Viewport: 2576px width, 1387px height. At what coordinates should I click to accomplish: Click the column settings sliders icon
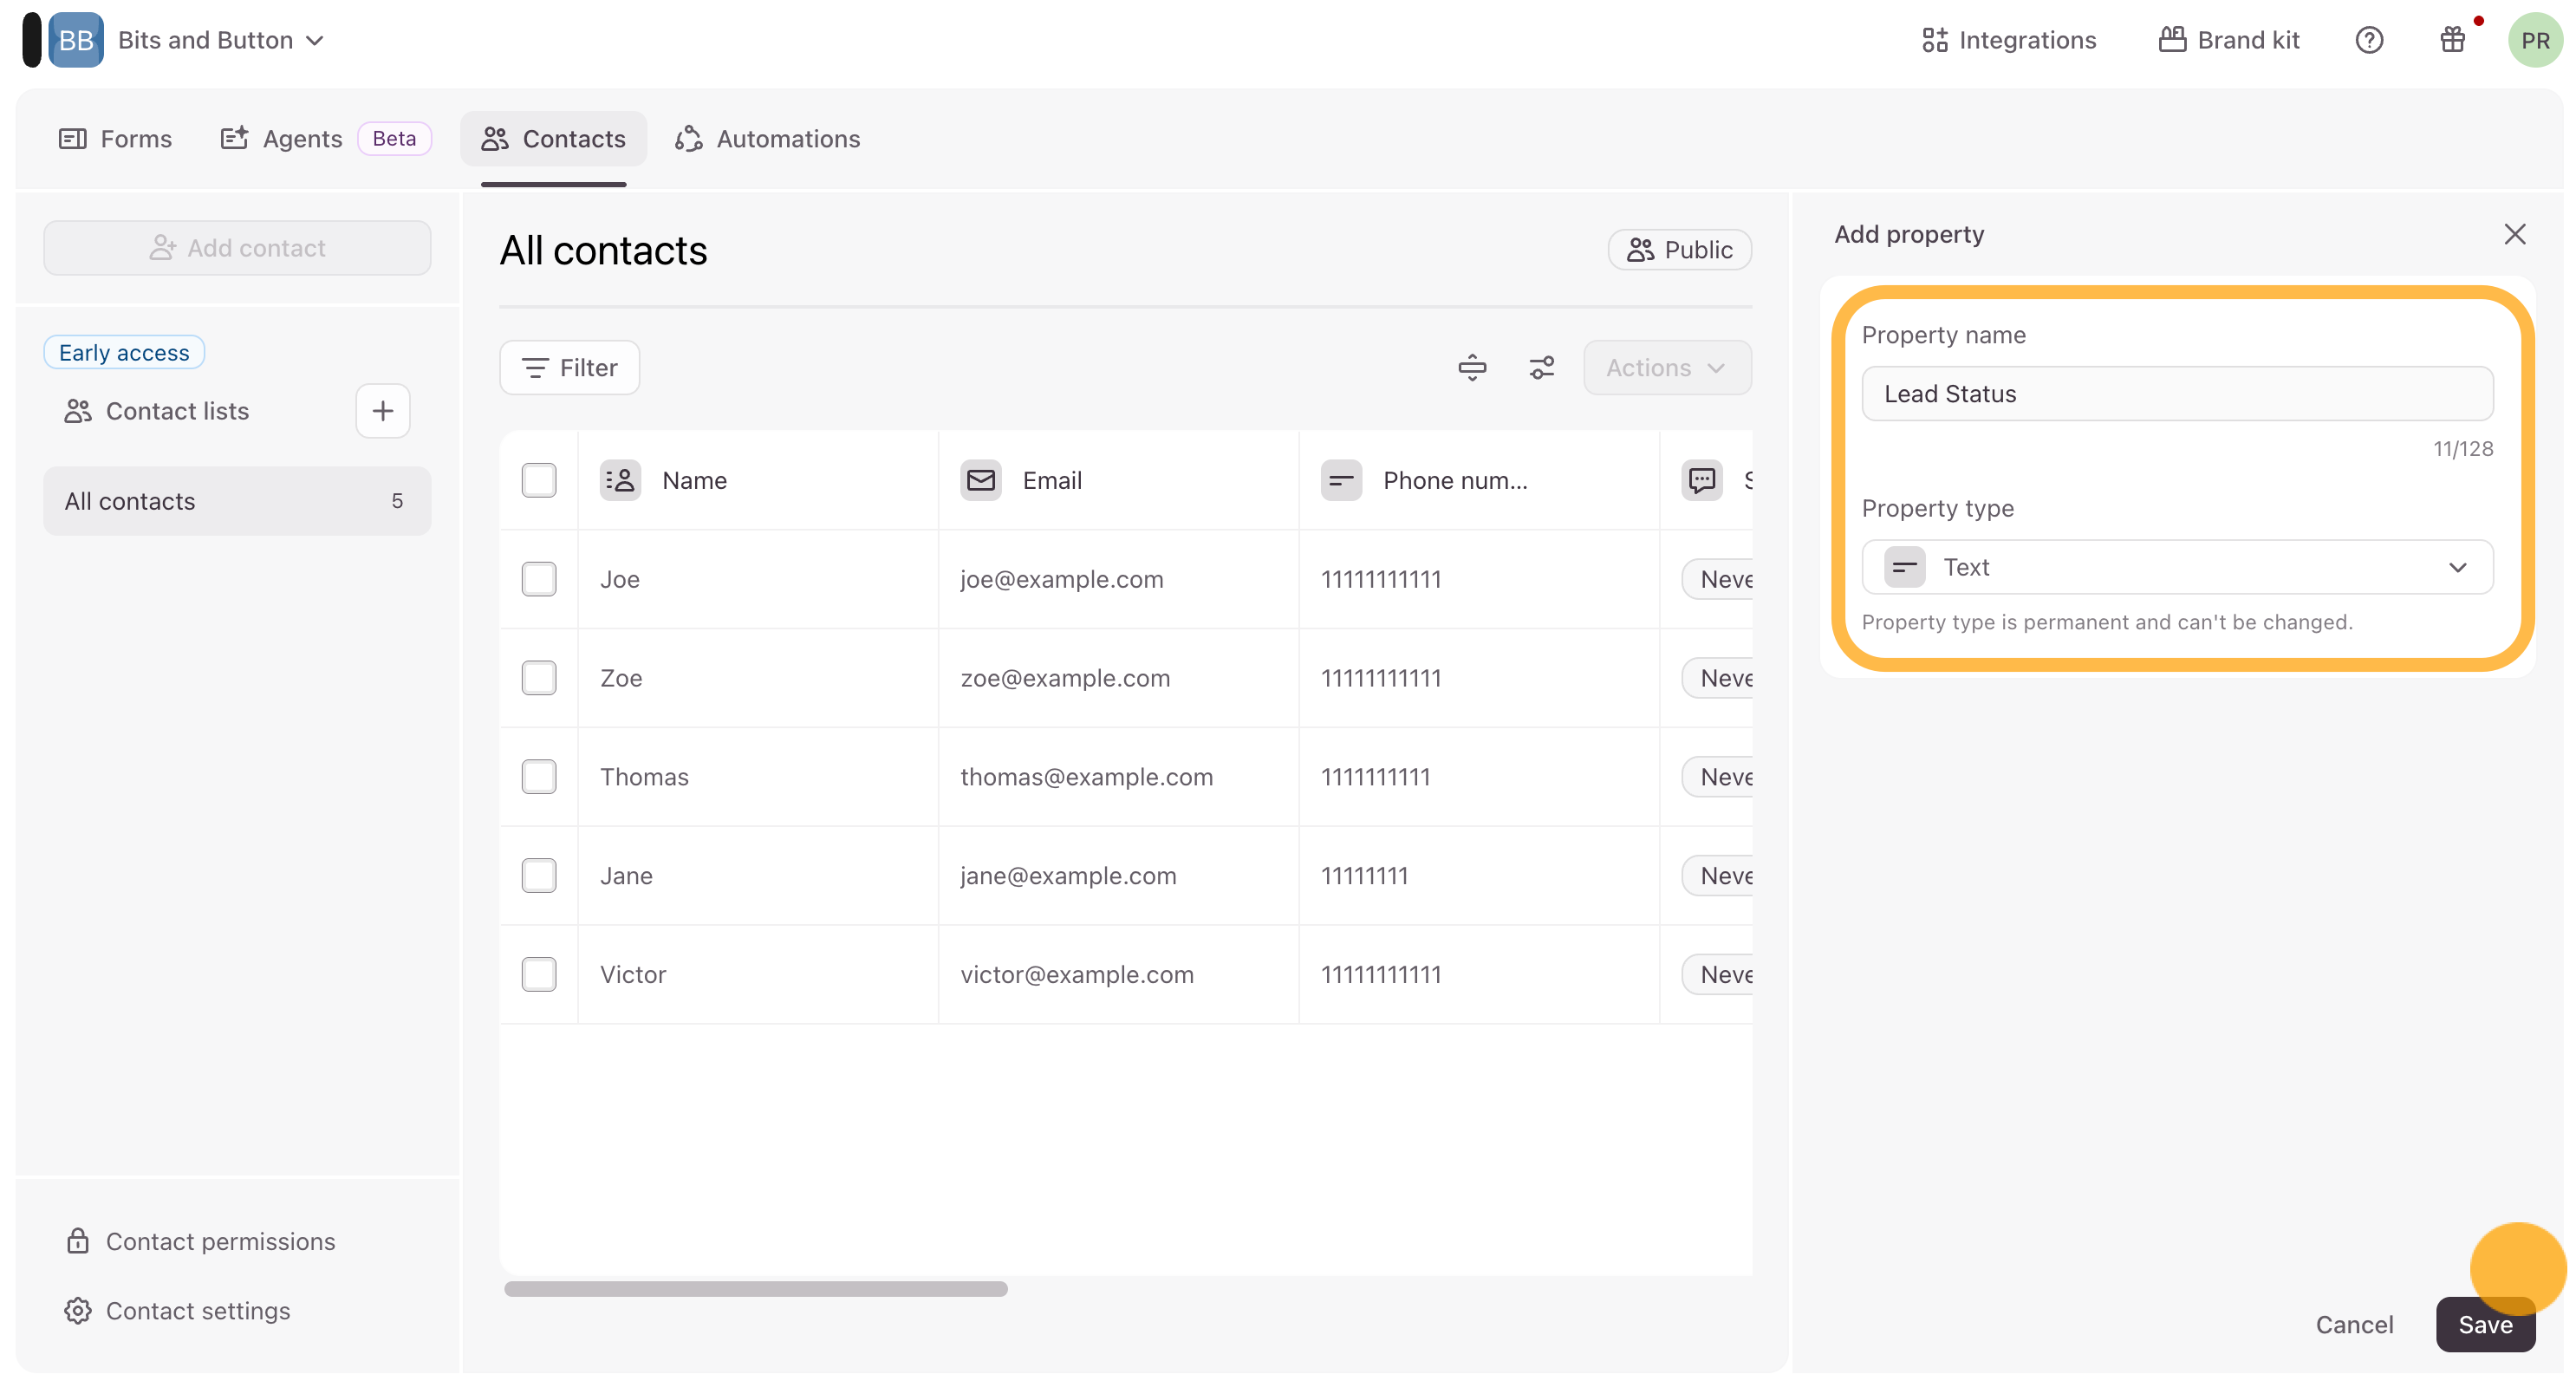[1541, 368]
